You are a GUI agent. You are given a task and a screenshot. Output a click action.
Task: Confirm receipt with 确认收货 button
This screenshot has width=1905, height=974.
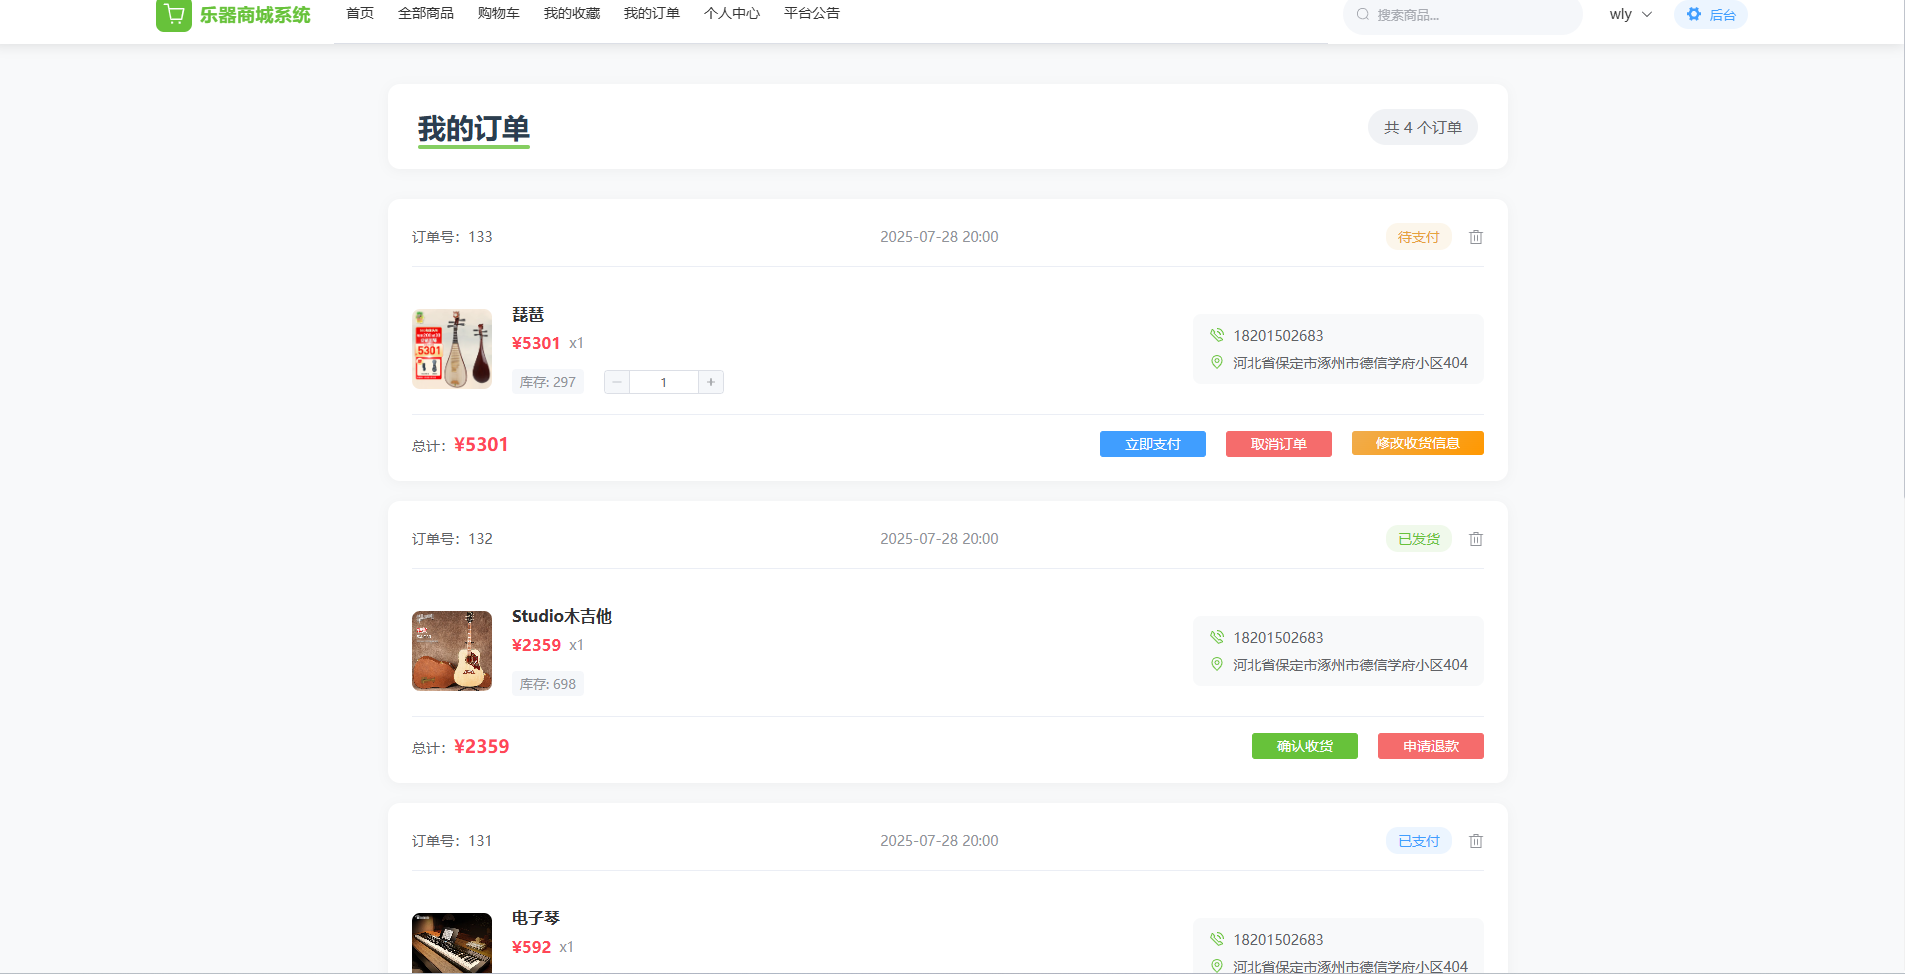[1304, 746]
